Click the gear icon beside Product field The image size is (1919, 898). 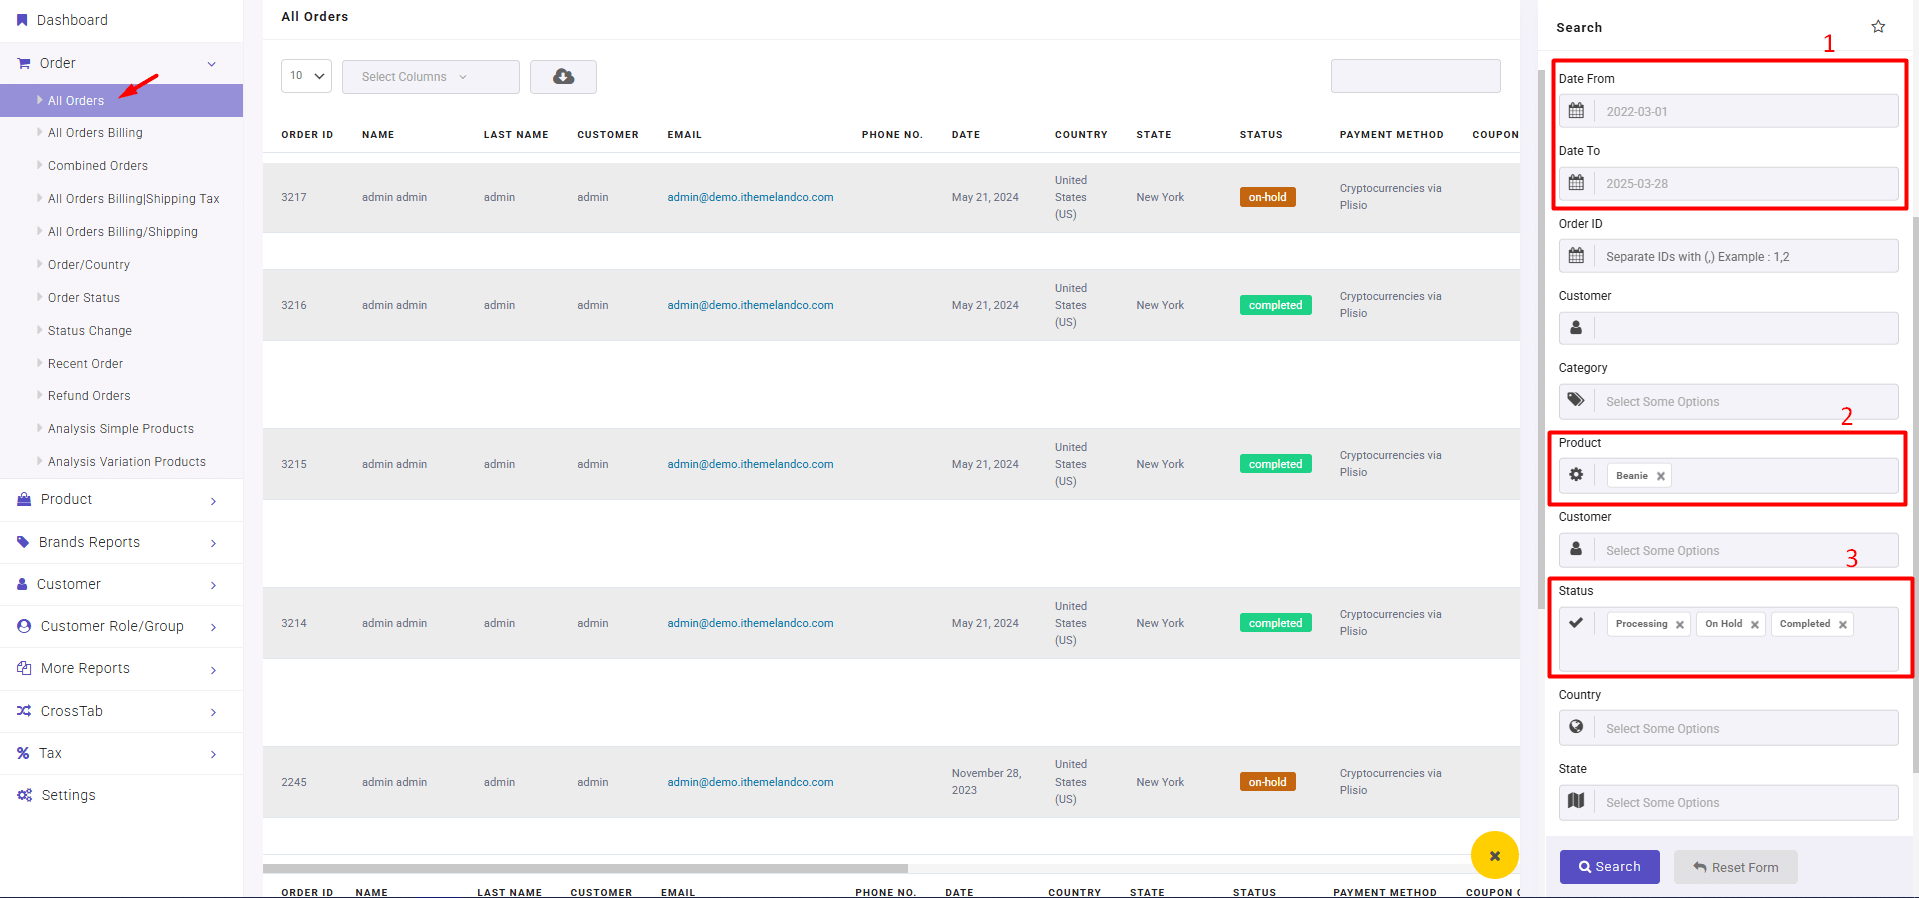[x=1576, y=475]
